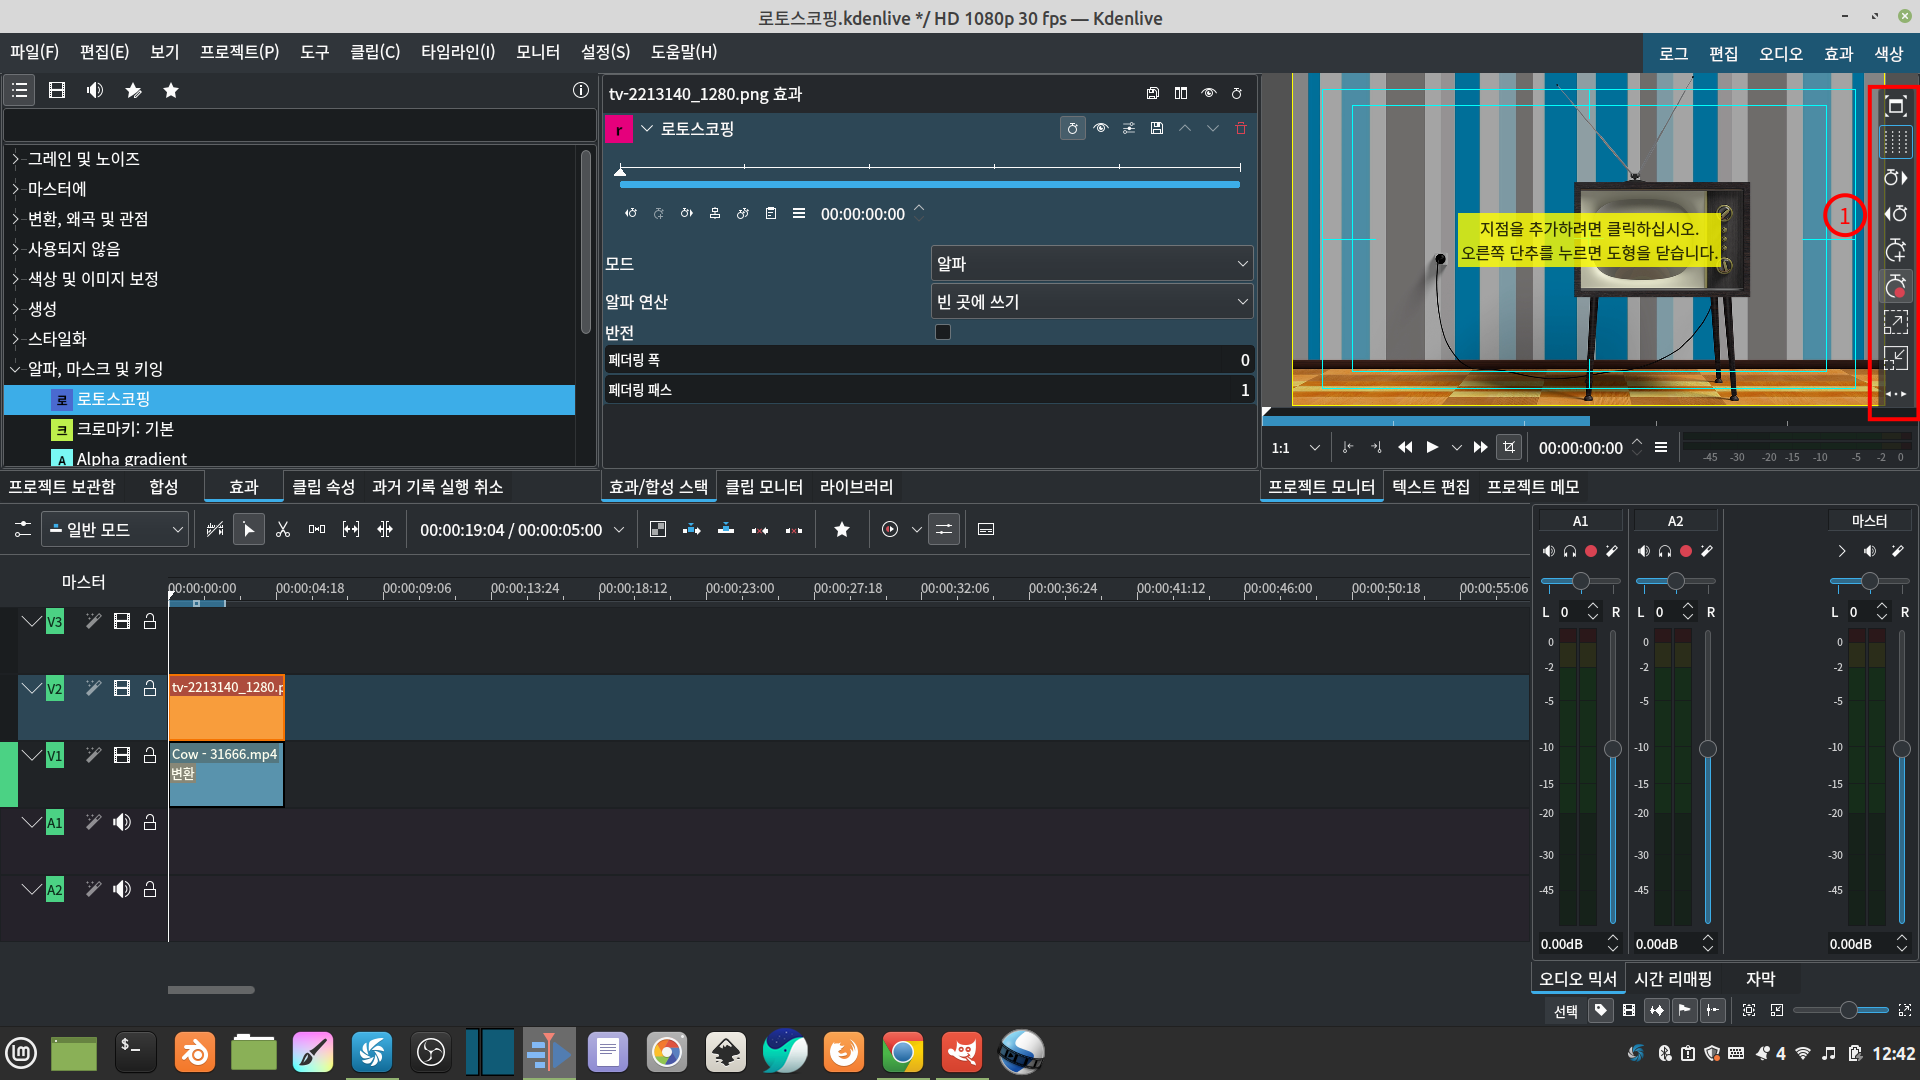Select the 크로마키: 기본 effect
The height and width of the screenshot is (1080, 1920).
pyautogui.click(x=125, y=429)
